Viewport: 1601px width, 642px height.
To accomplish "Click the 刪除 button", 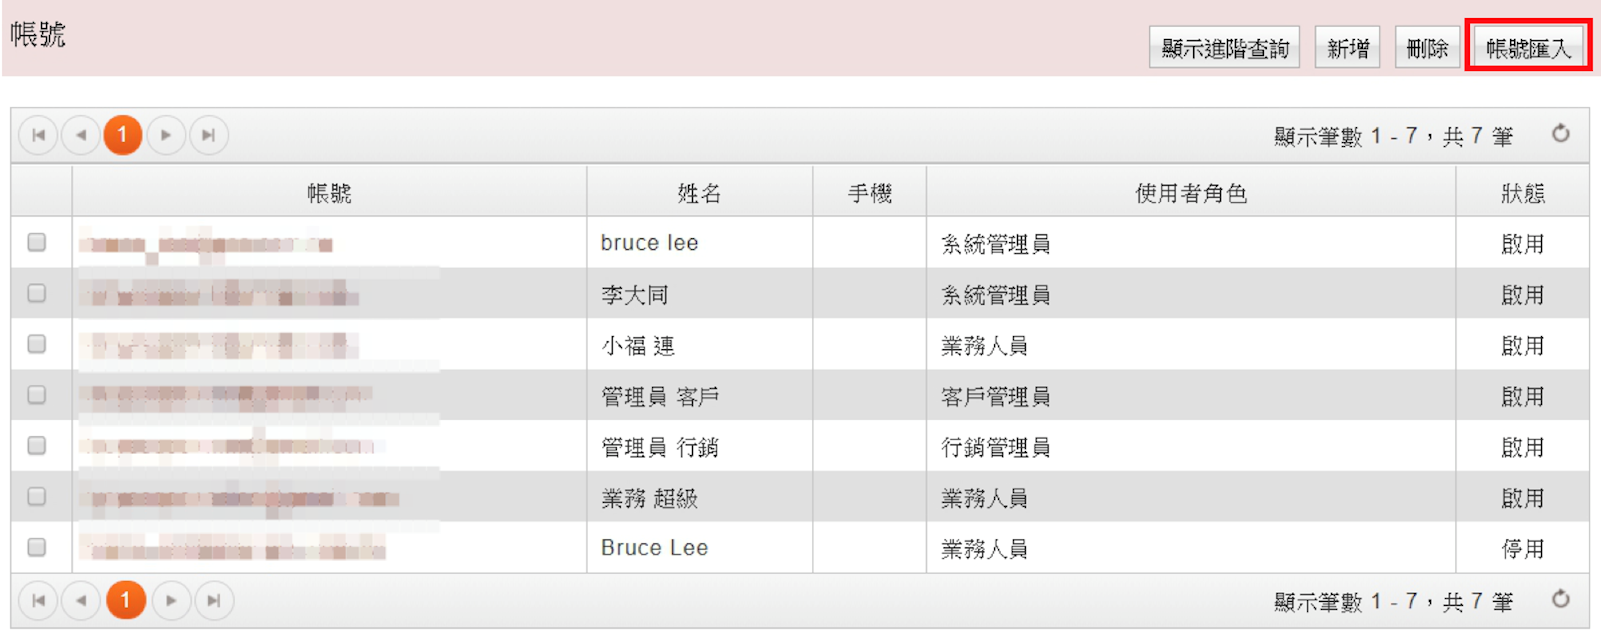I will click(1428, 48).
